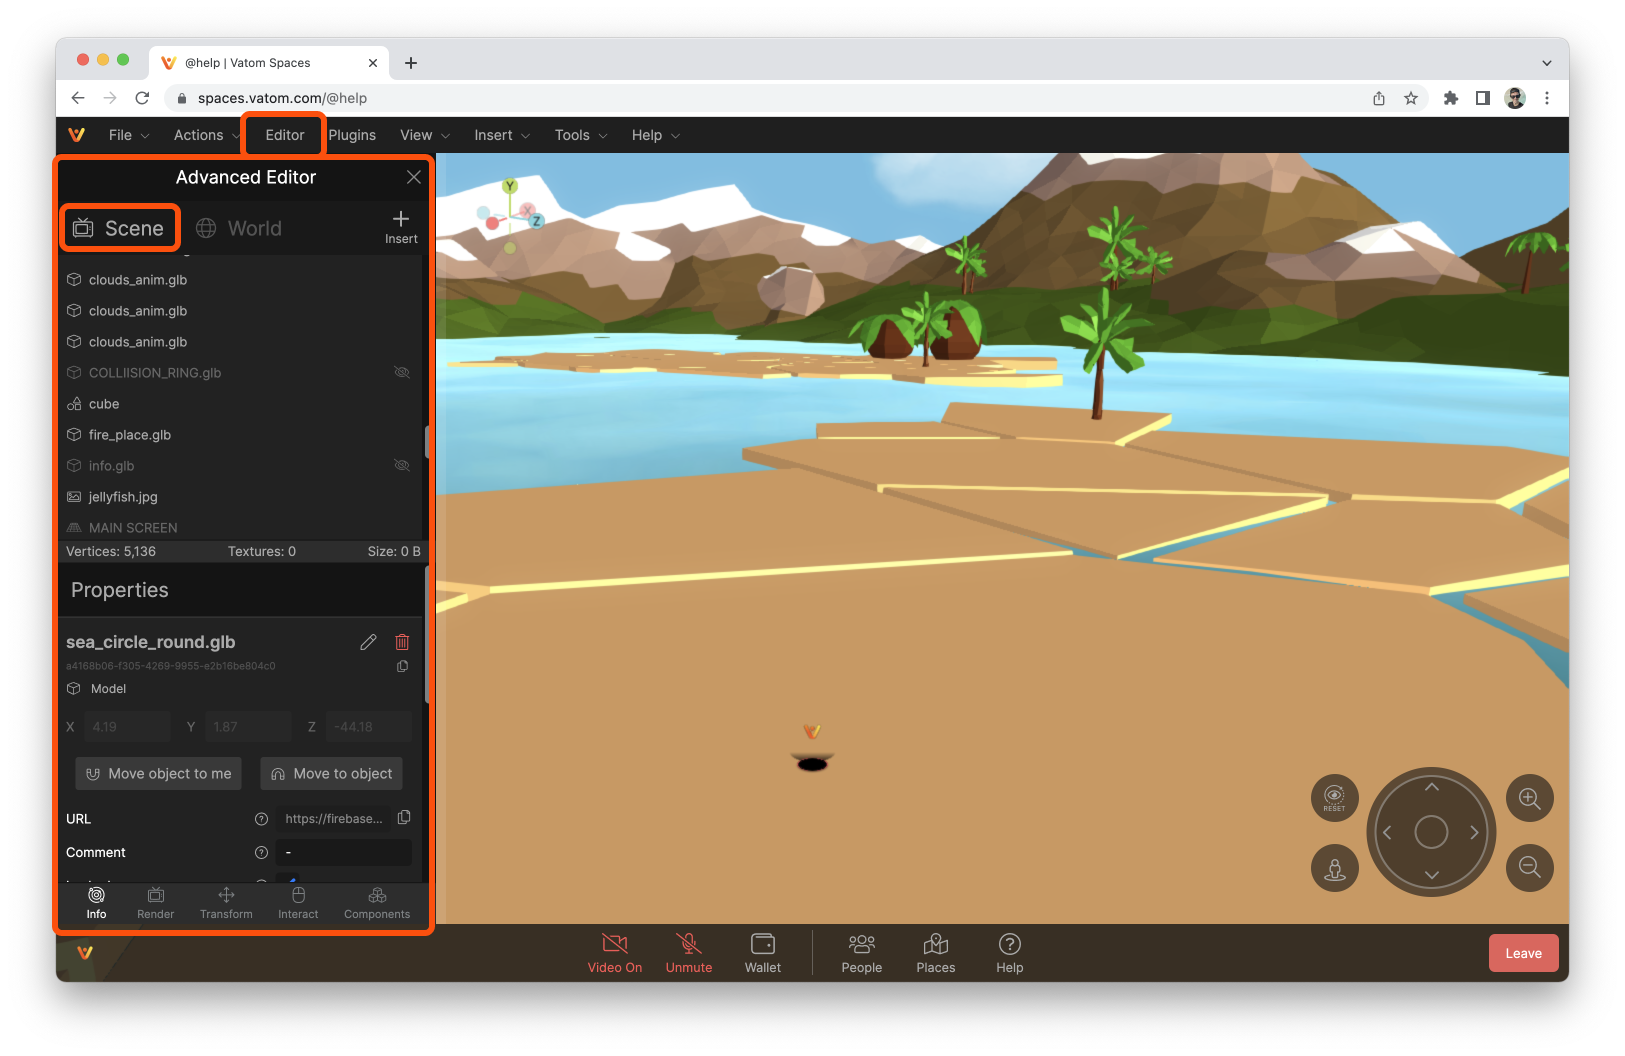The height and width of the screenshot is (1056, 1625).
Task: Delete sea_circle_round.glb with the trash icon
Action: pos(402,642)
